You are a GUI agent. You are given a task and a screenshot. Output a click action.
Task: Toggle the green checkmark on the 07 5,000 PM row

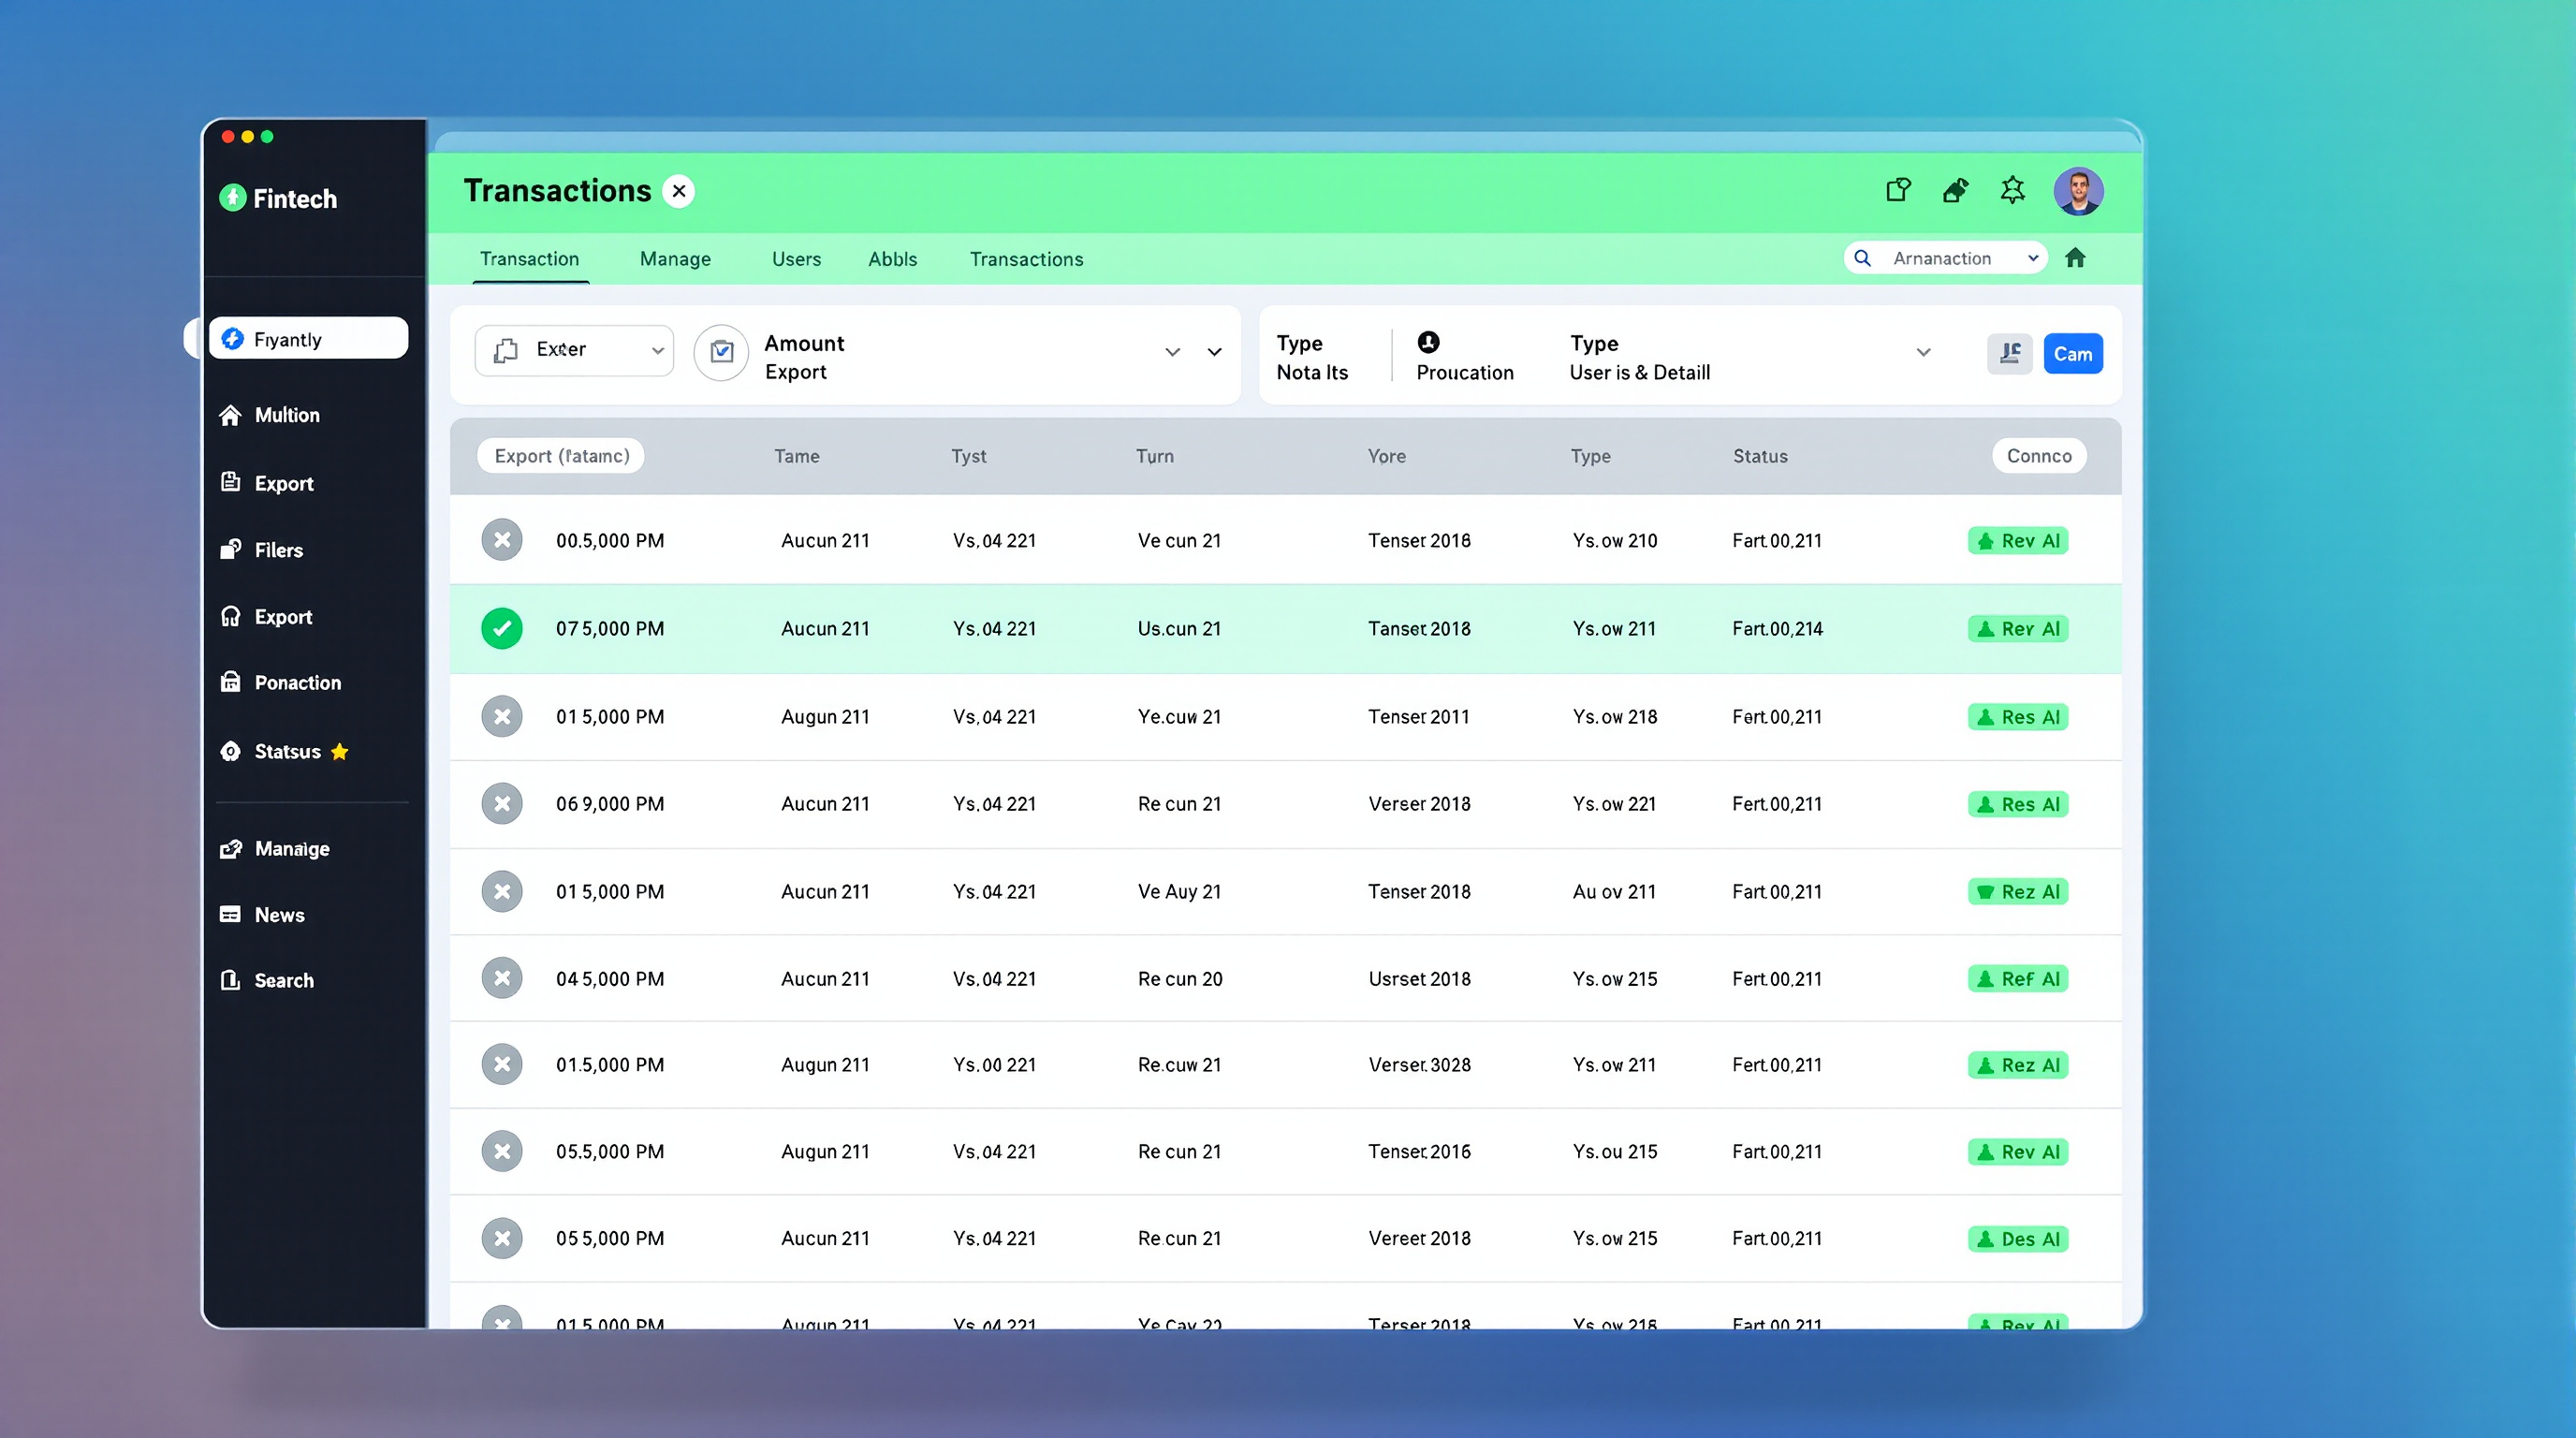pos(502,629)
